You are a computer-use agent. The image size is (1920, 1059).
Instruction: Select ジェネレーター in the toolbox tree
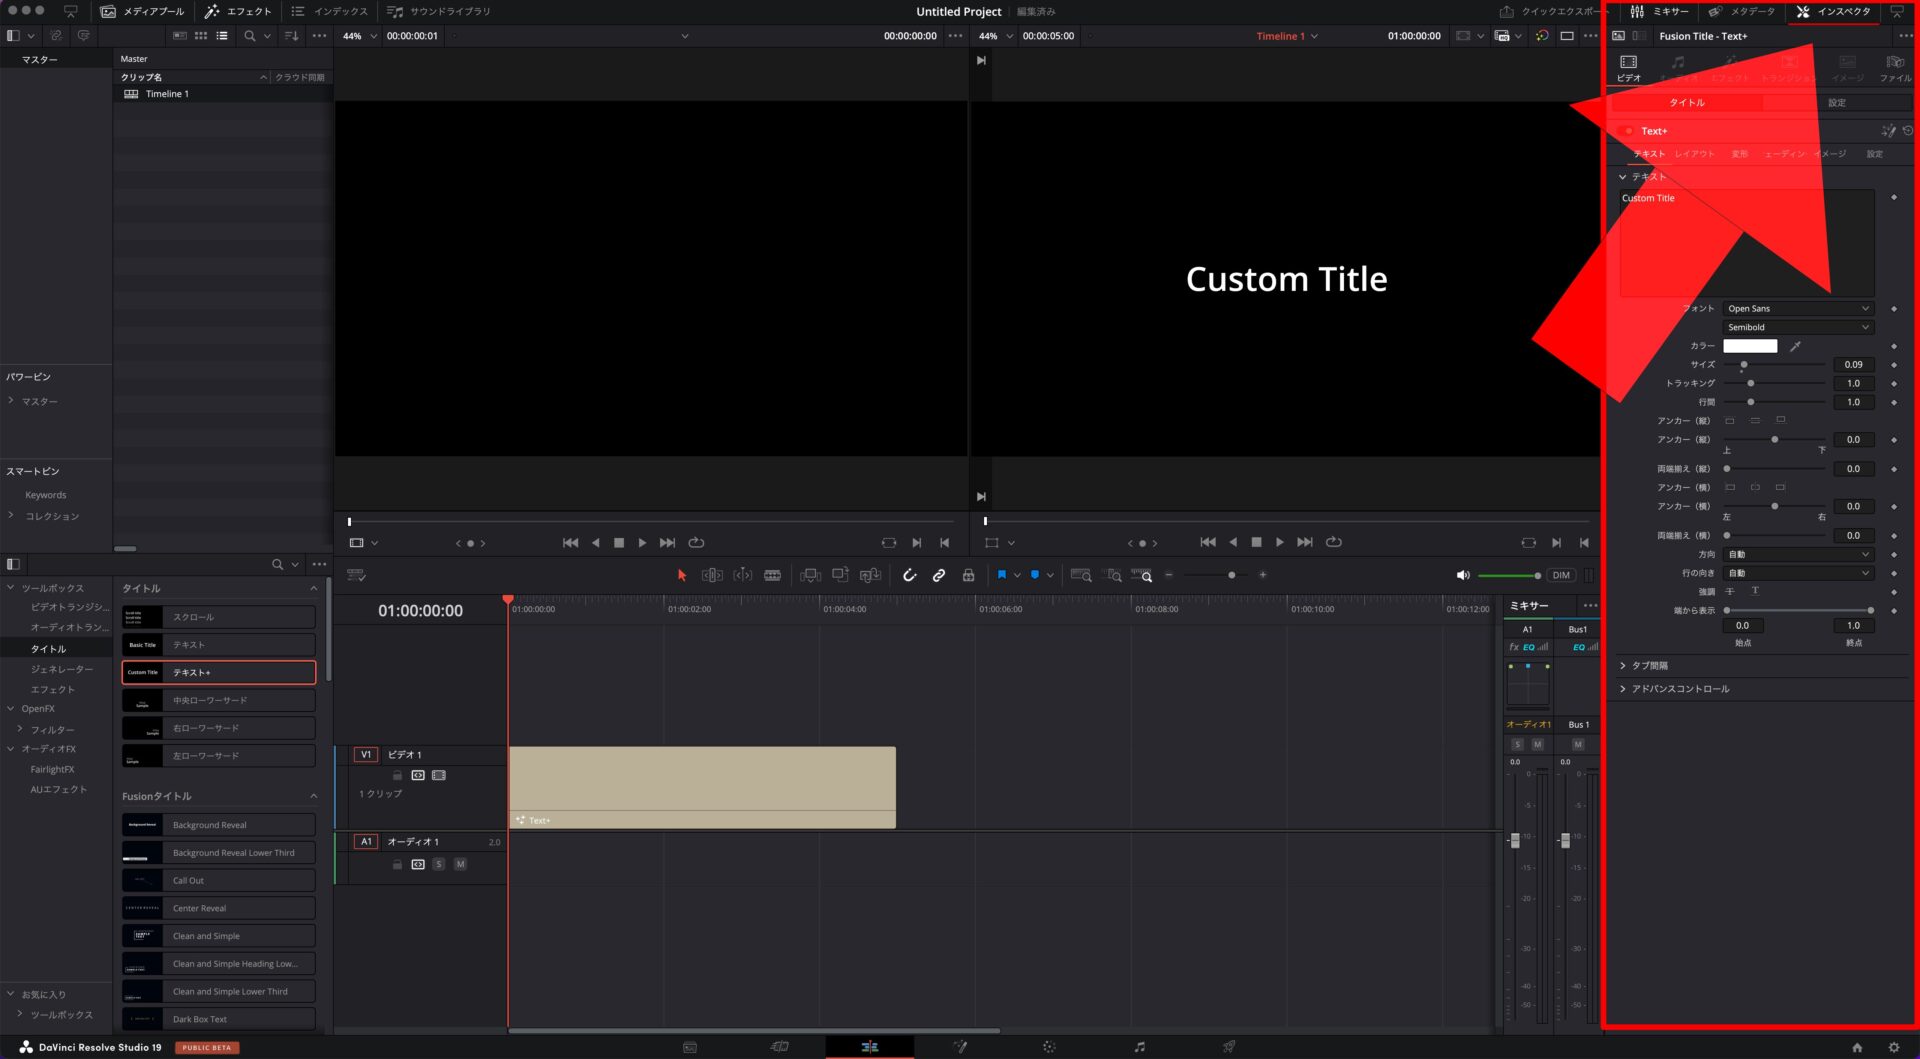pyautogui.click(x=61, y=669)
